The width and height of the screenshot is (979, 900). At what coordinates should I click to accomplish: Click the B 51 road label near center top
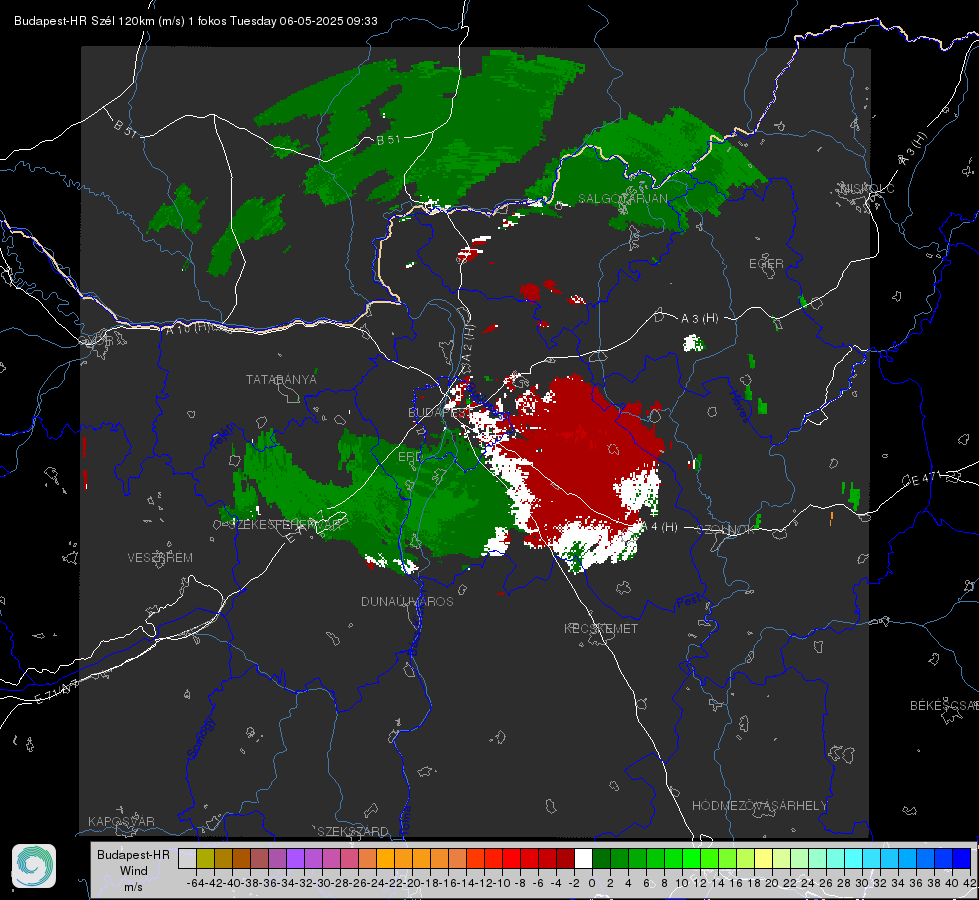(388, 140)
